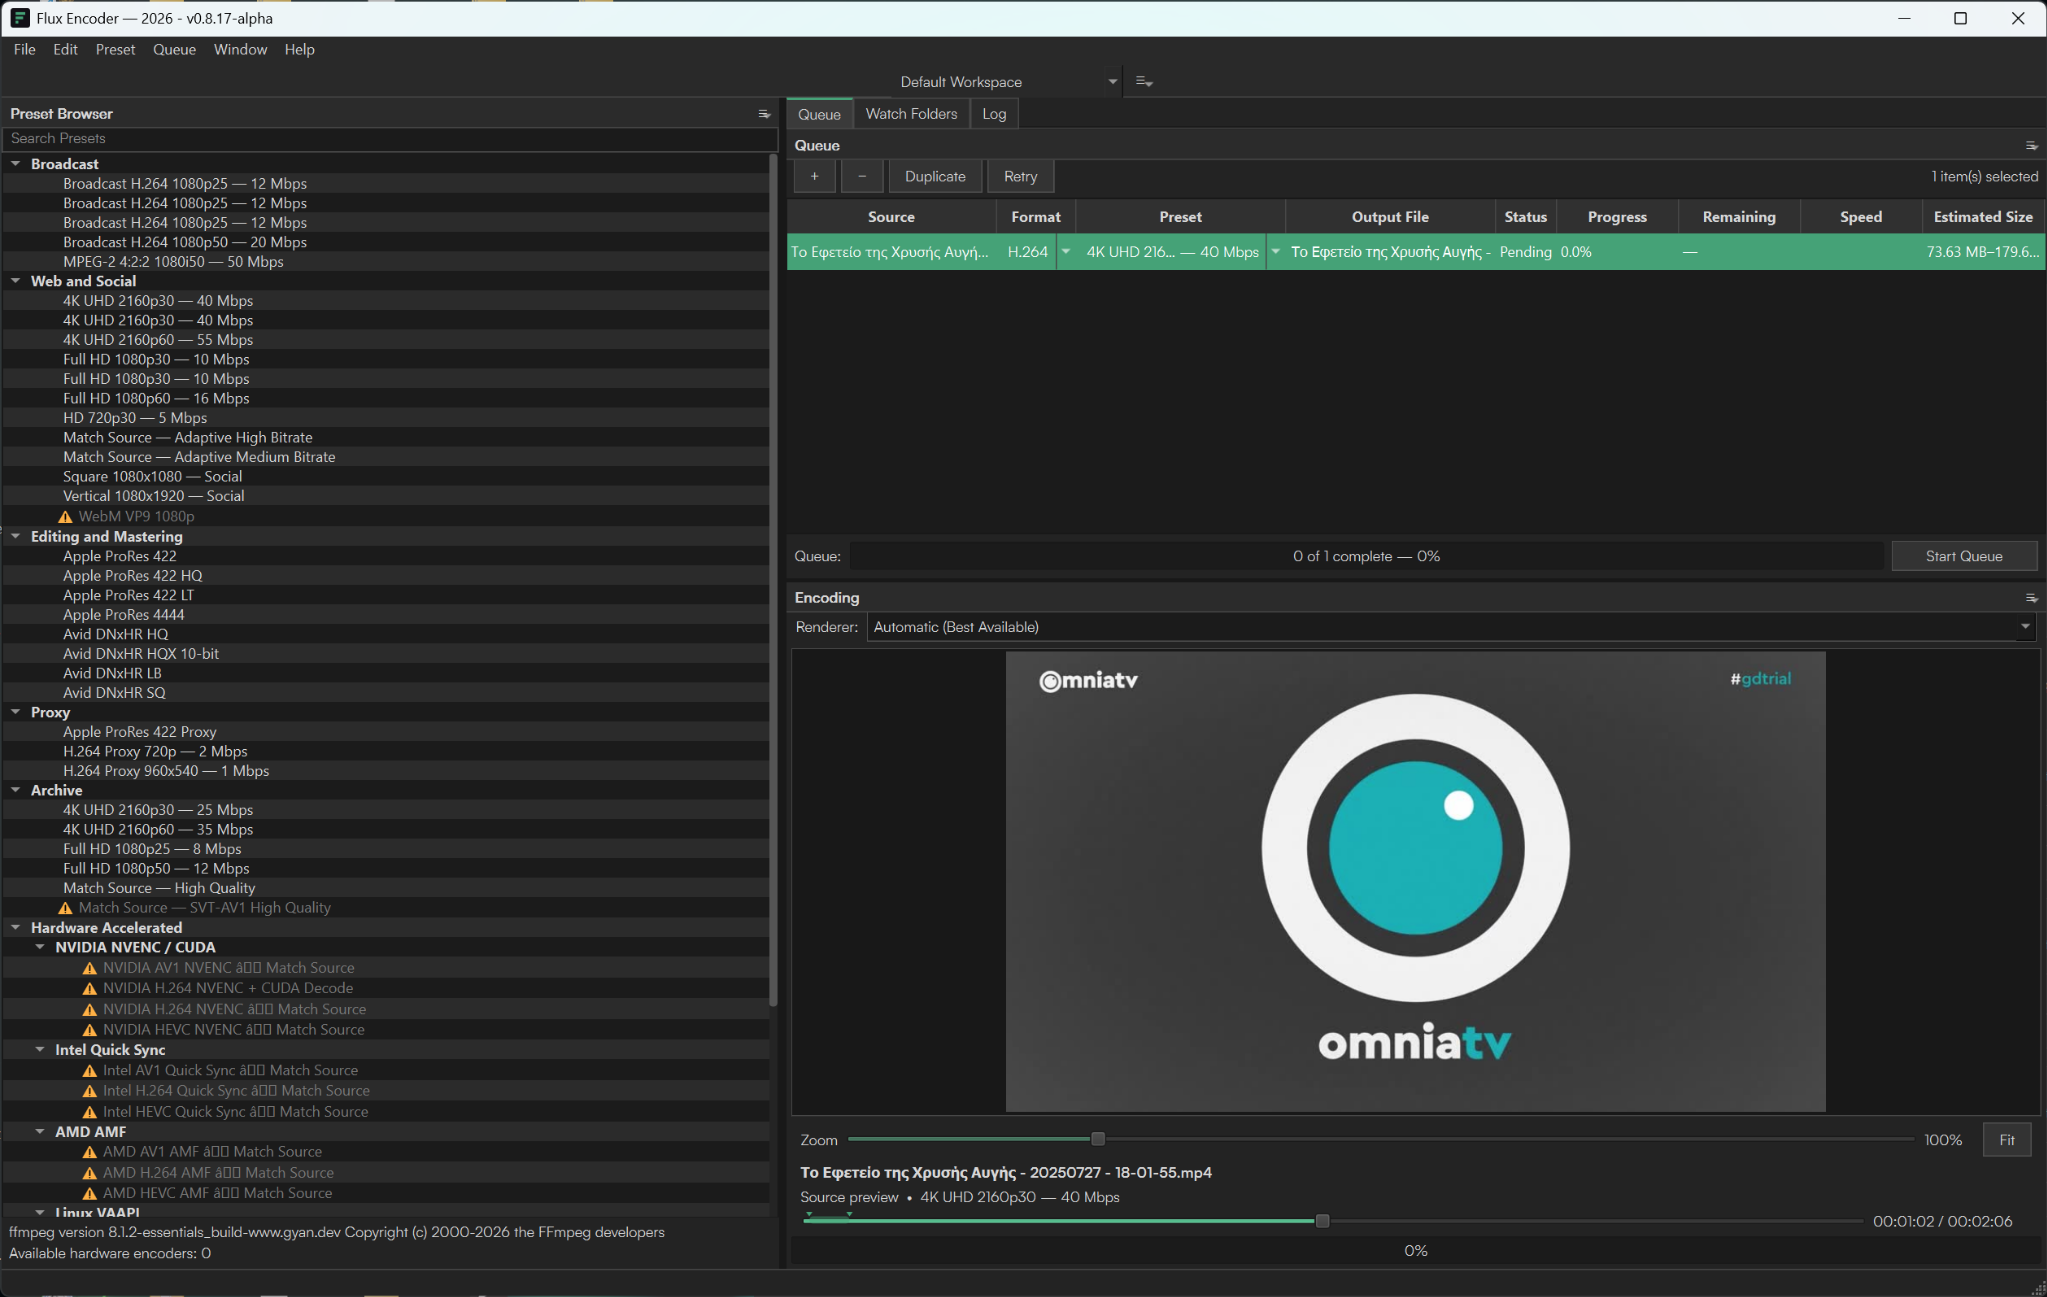
Task: Sort by the Estimated Size column header
Action: (x=1983, y=217)
